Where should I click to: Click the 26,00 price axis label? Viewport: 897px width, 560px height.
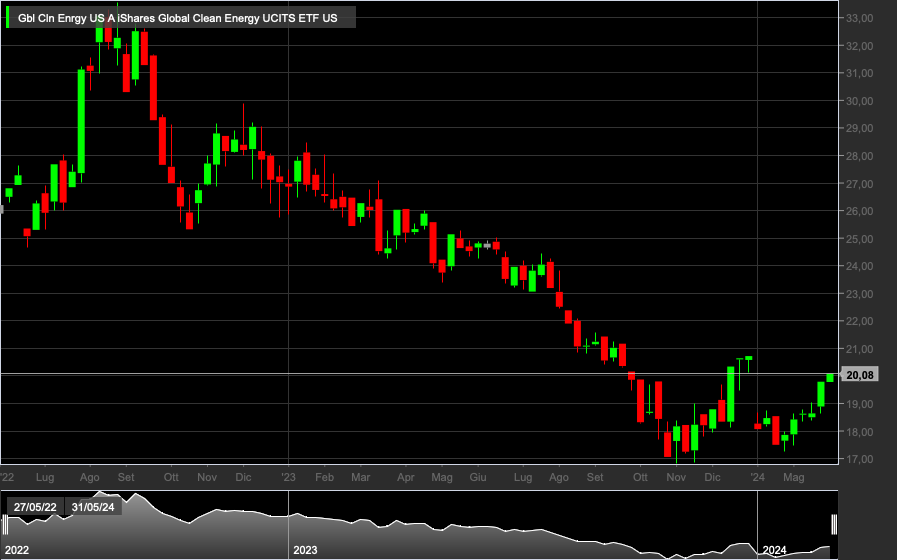click(x=859, y=211)
